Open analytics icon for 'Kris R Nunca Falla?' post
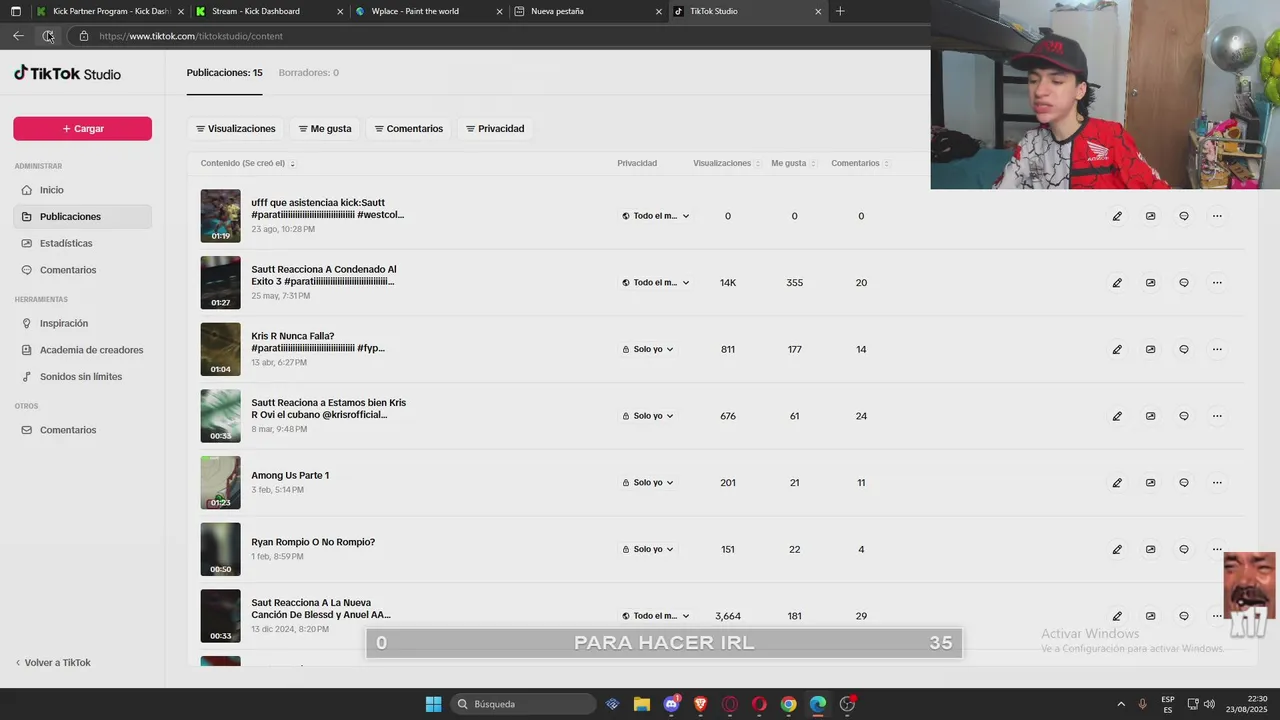 click(x=1150, y=349)
